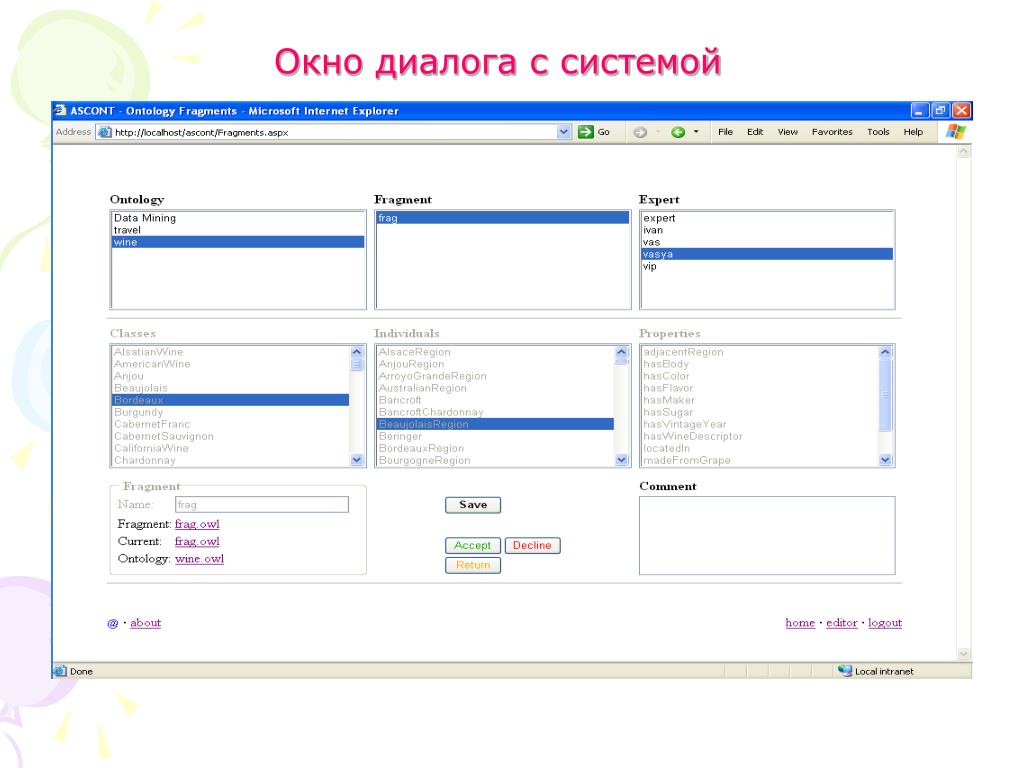The width and height of the screenshot is (1024, 768).
Task: Click the Individuals list scroll-up arrow
Action: pyautogui.click(x=621, y=352)
